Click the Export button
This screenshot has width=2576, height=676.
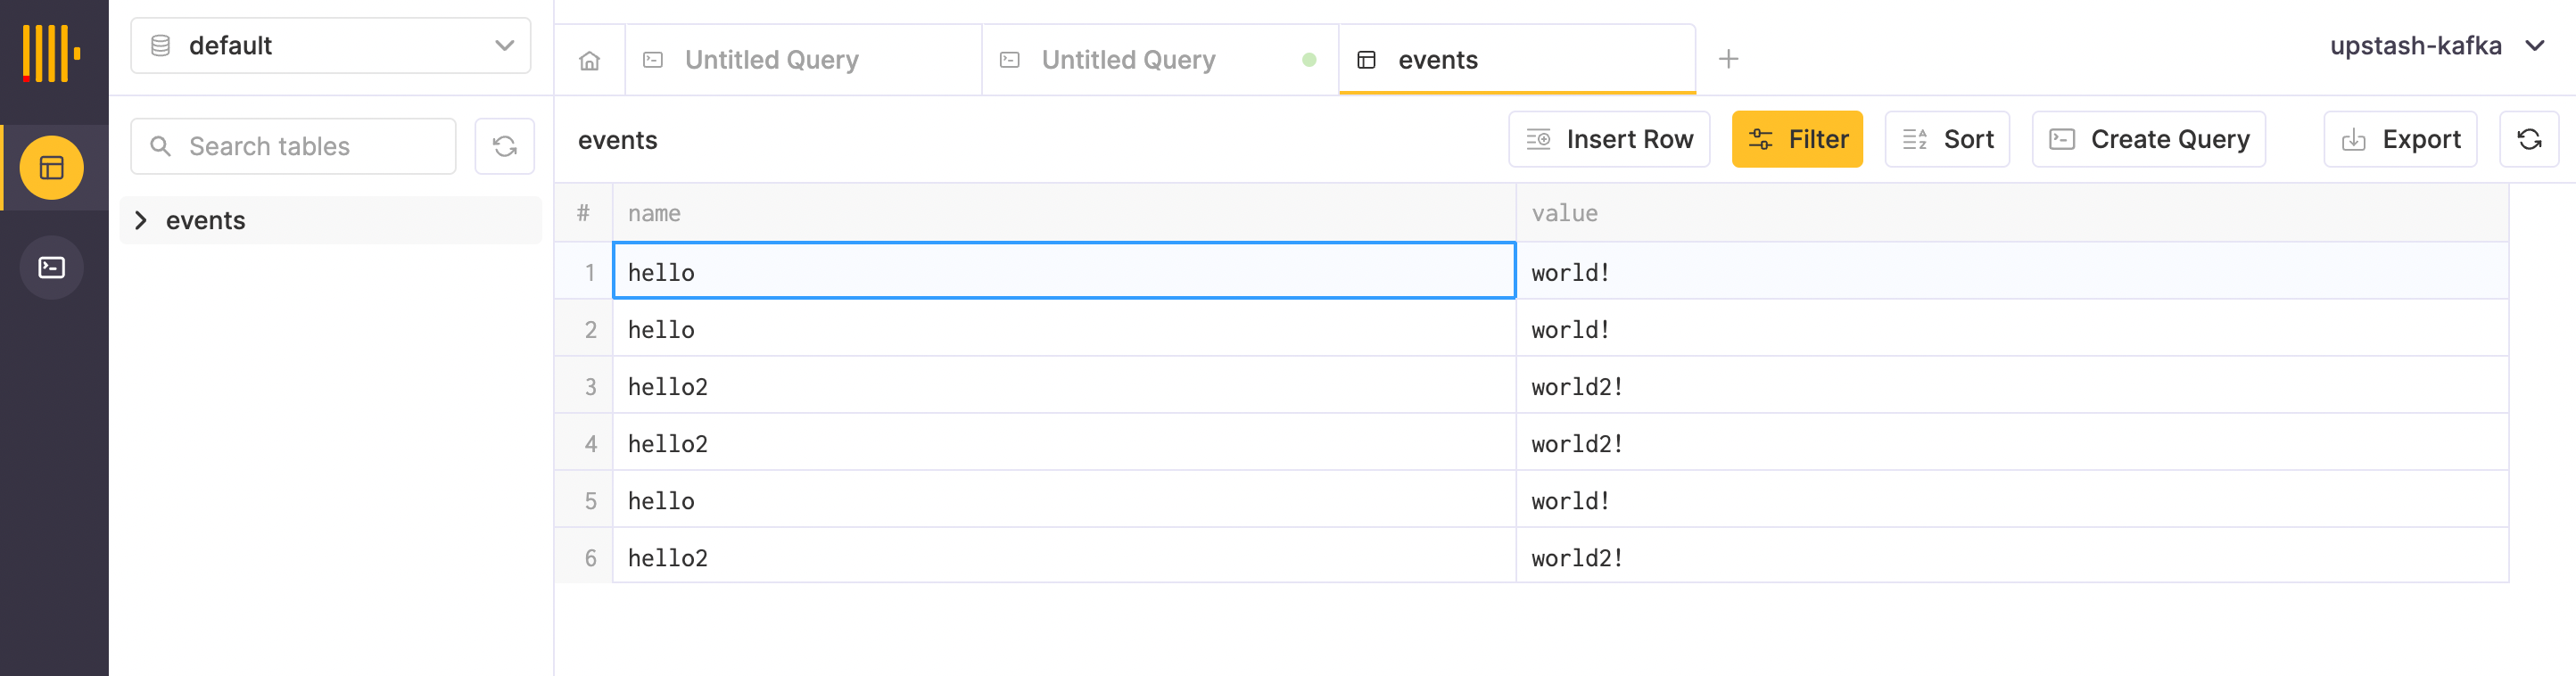pyautogui.click(x=2399, y=140)
